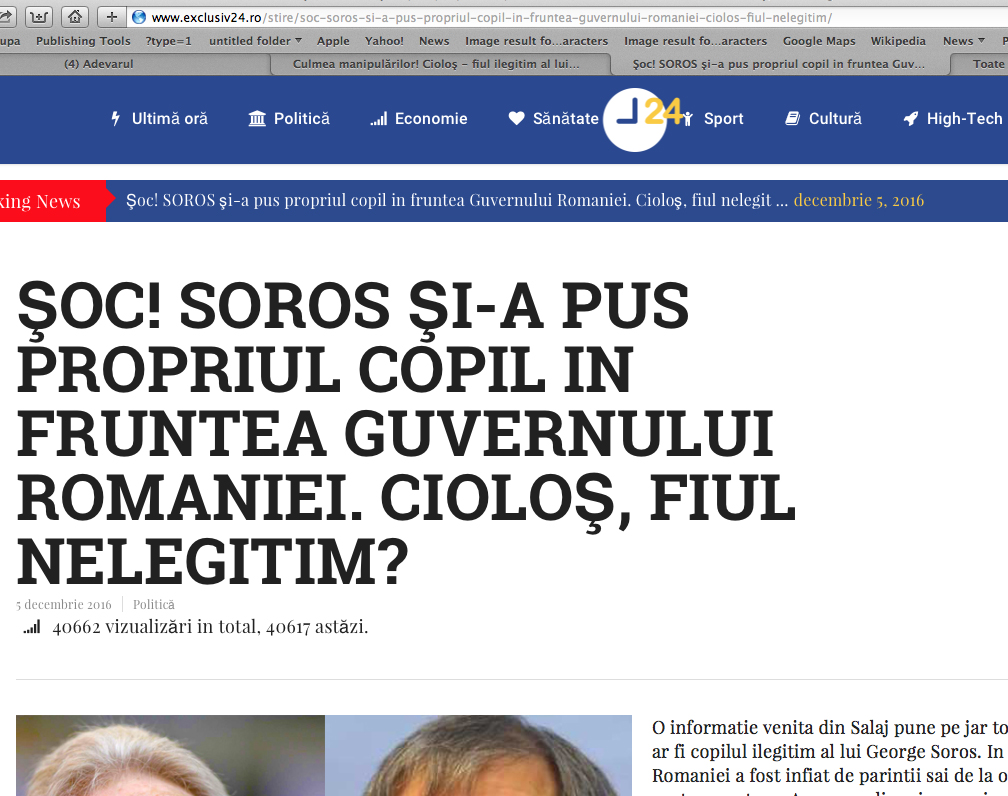Open the News bookmark next to Yahoo!
Screen dimensions: 1008x796
[x=434, y=41]
